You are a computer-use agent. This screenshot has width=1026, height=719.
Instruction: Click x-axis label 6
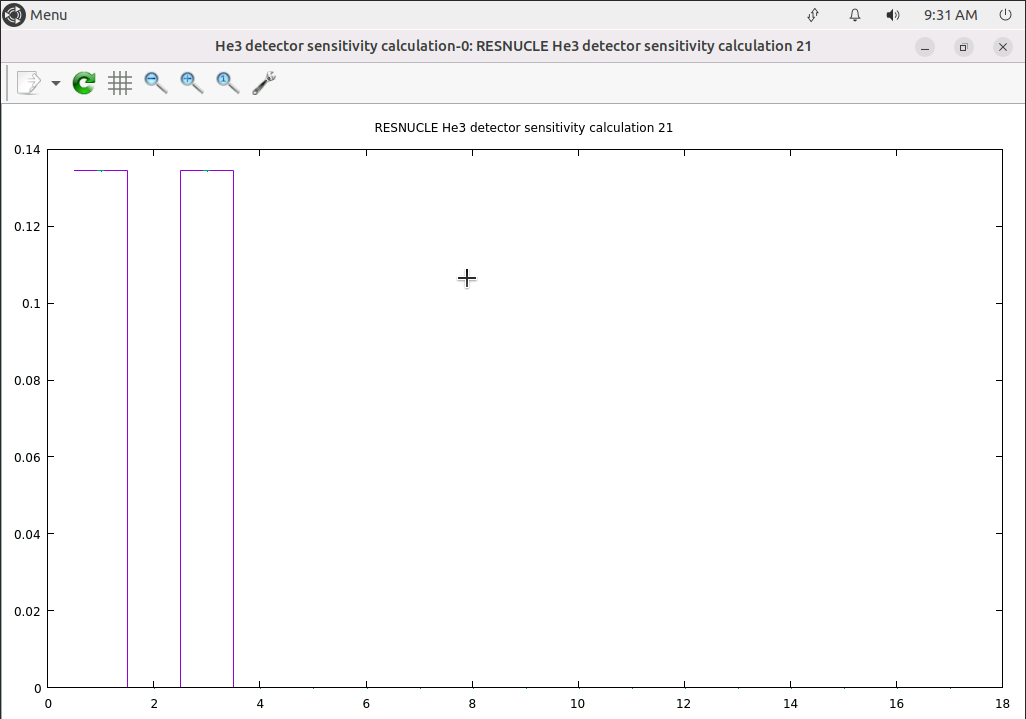366,704
